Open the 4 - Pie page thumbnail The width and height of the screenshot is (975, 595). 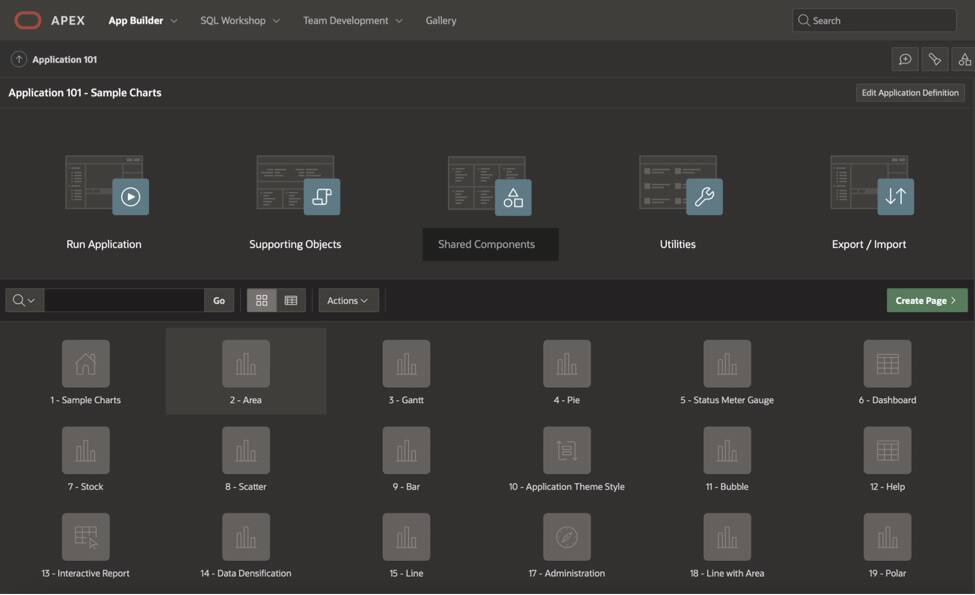tap(567, 363)
